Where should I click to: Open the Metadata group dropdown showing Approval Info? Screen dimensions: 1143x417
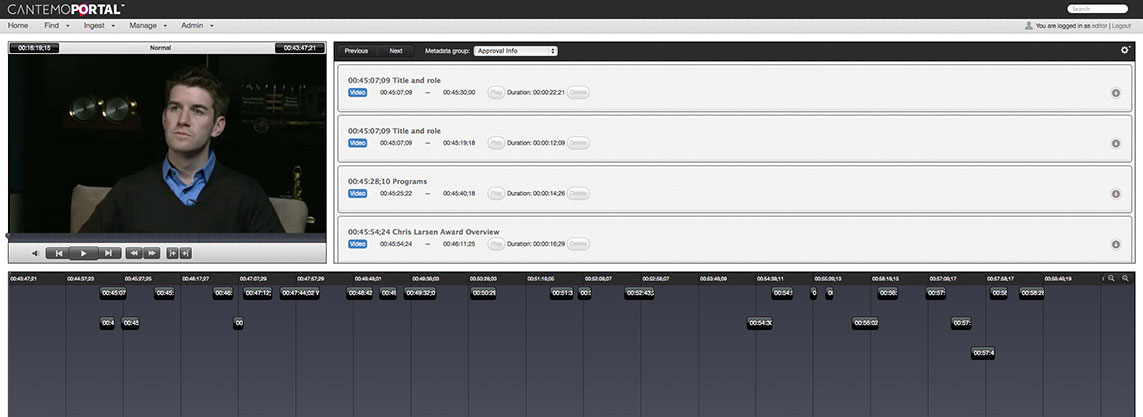[x=515, y=51]
